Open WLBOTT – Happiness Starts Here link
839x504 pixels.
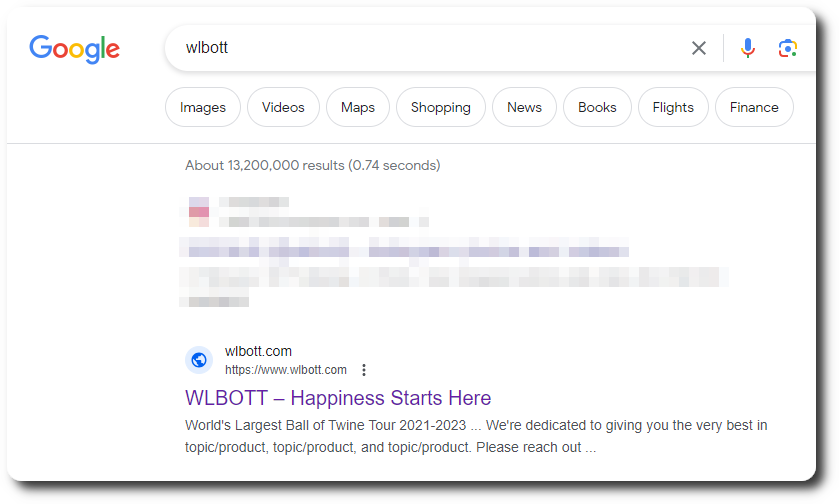click(x=338, y=398)
